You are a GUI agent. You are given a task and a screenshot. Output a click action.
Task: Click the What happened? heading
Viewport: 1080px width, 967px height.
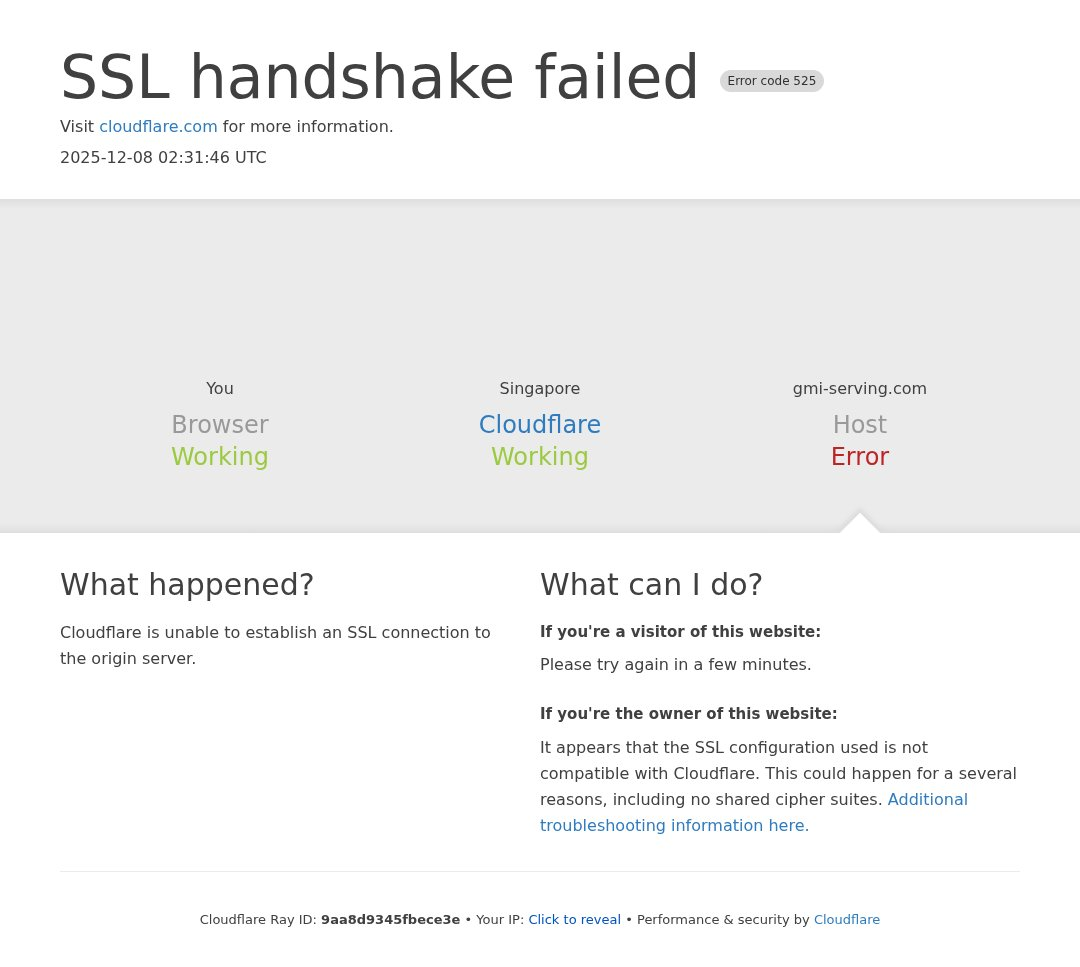(187, 584)
